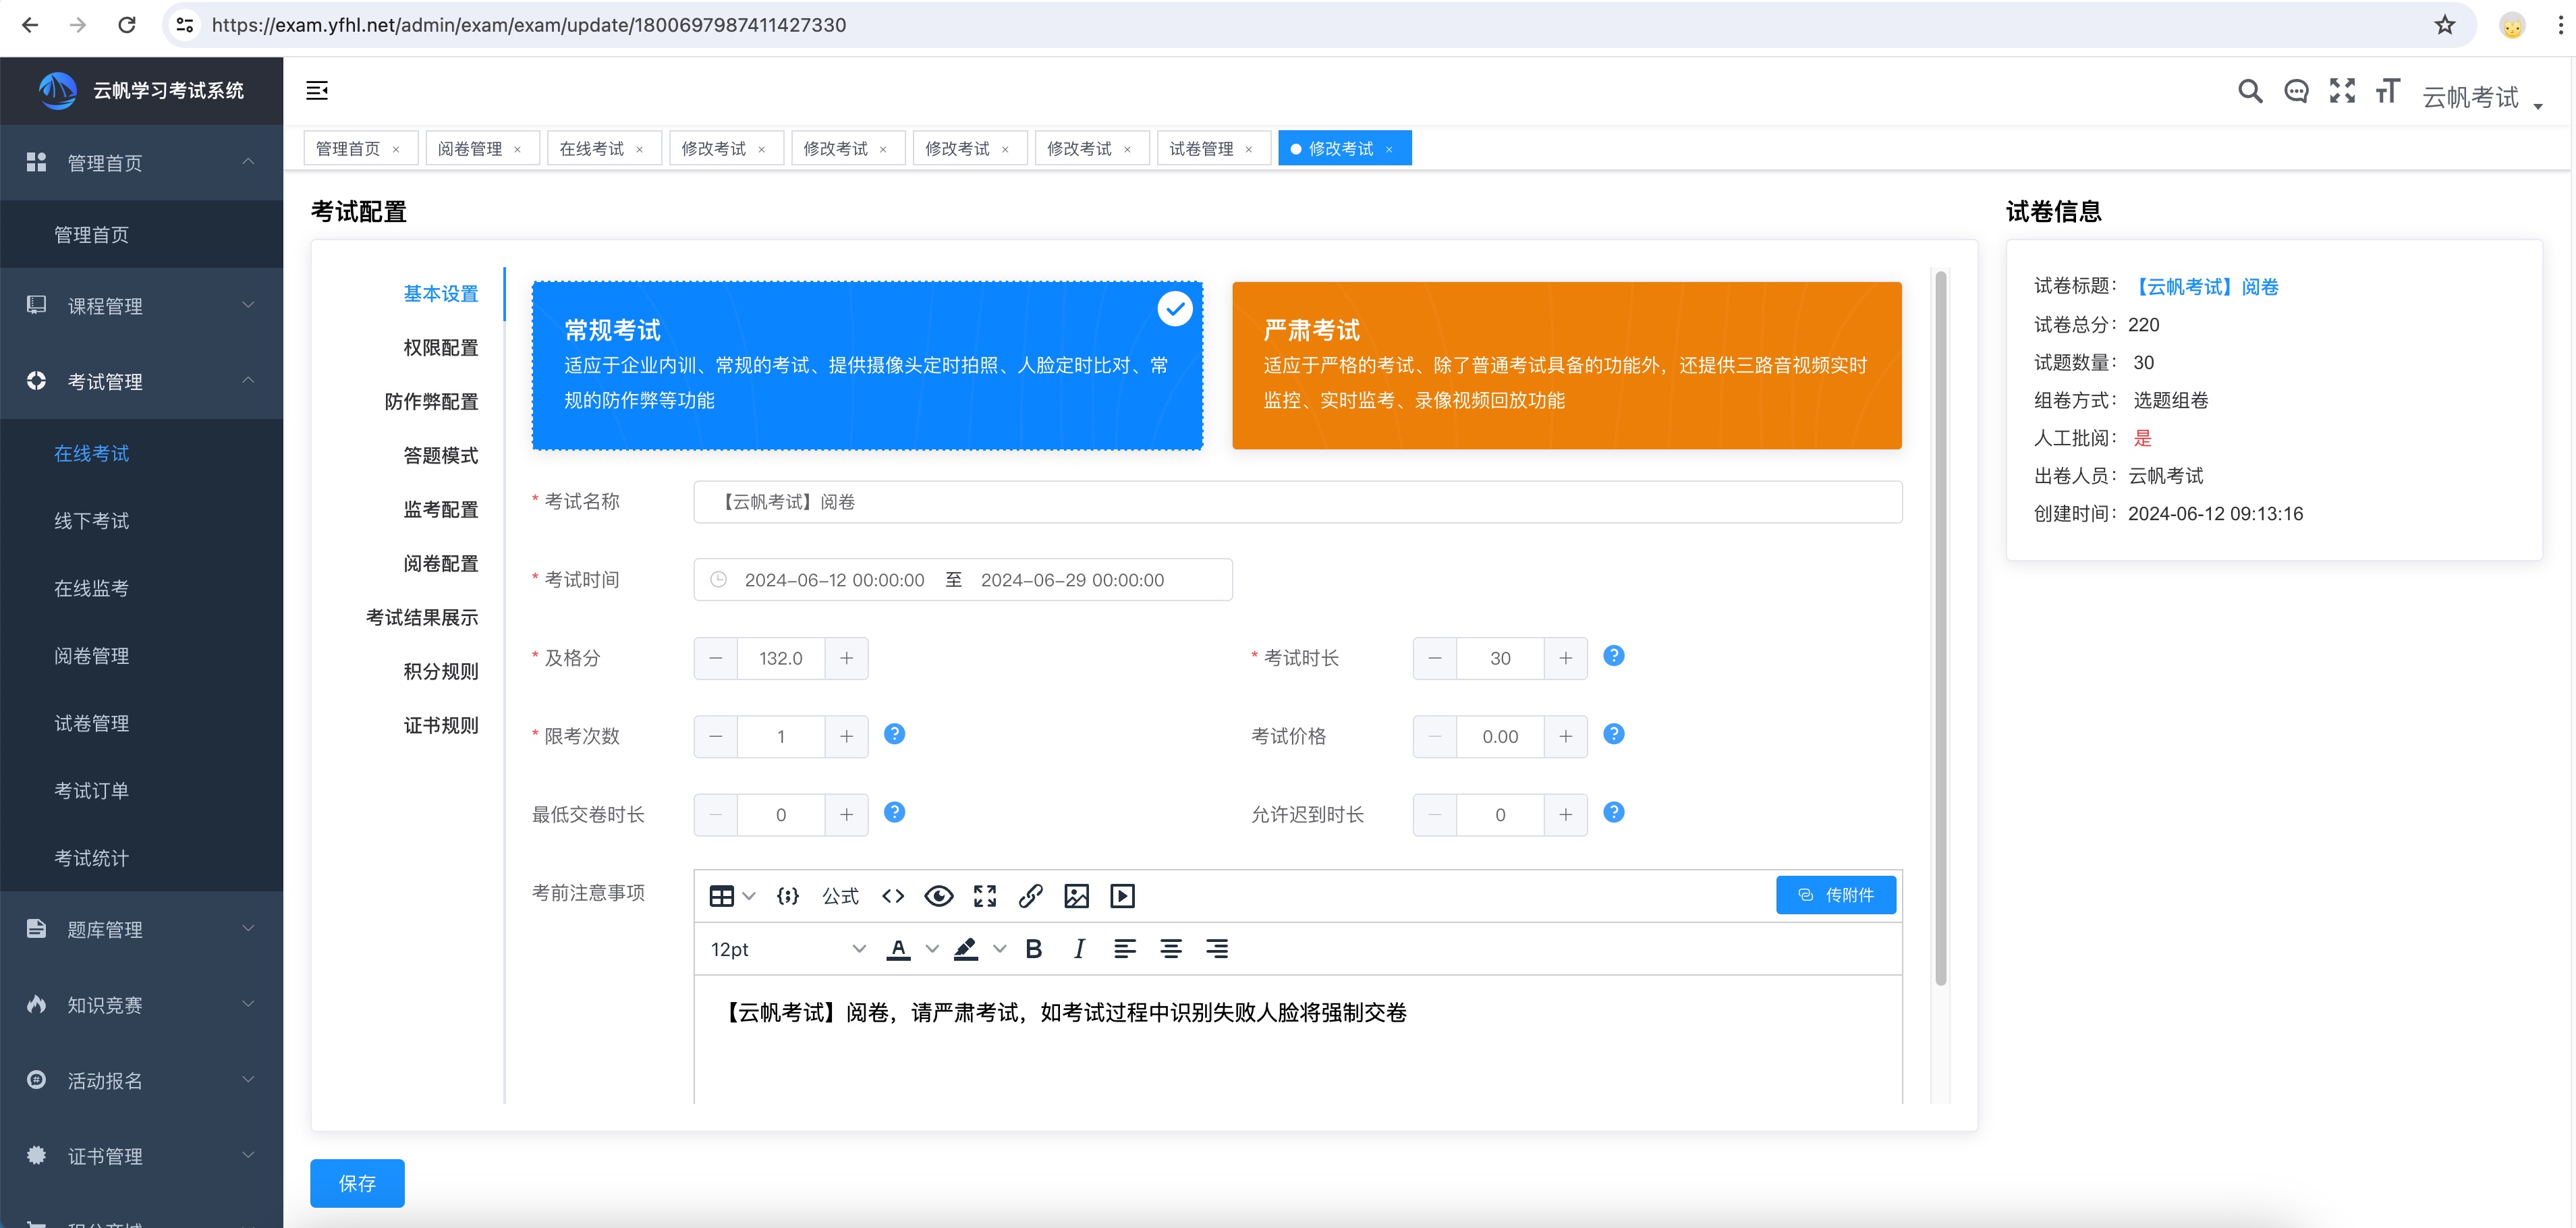Screen dimensions: 2576x1228
Task: Apply the text color A swatch
Action: tap(899, 949)
